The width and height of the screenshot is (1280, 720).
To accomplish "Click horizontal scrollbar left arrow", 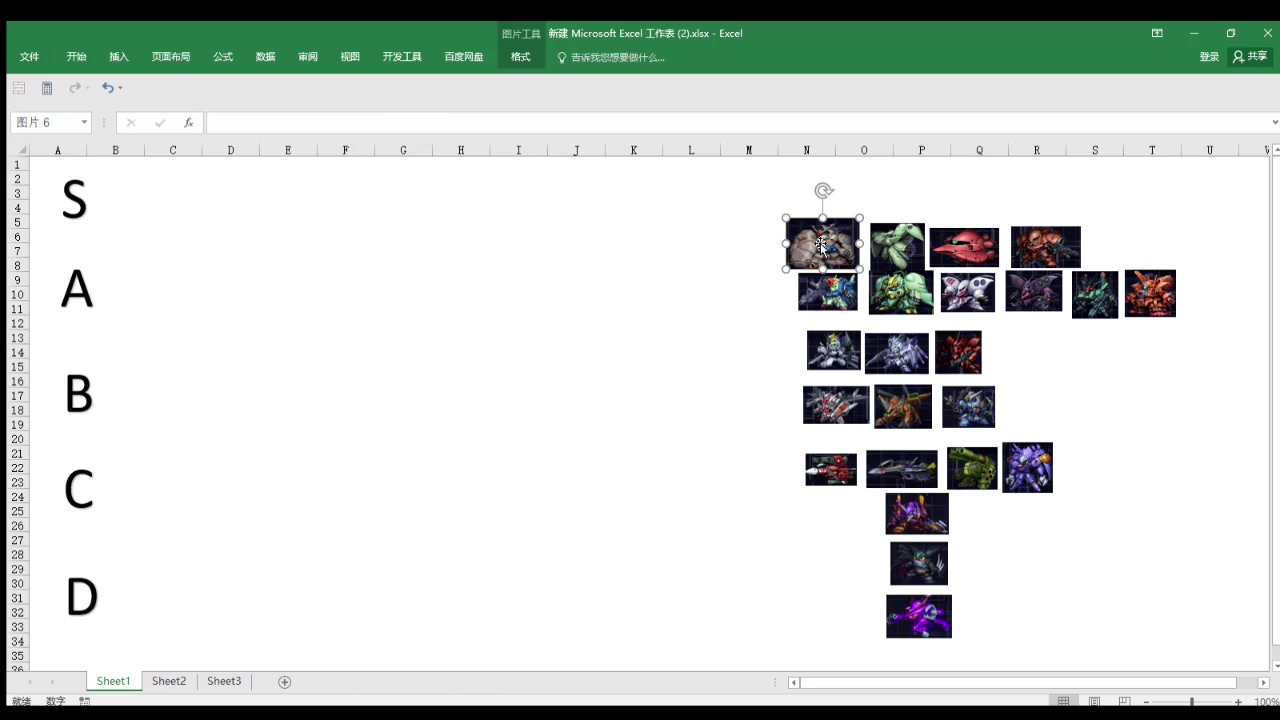I will (794, 682).
